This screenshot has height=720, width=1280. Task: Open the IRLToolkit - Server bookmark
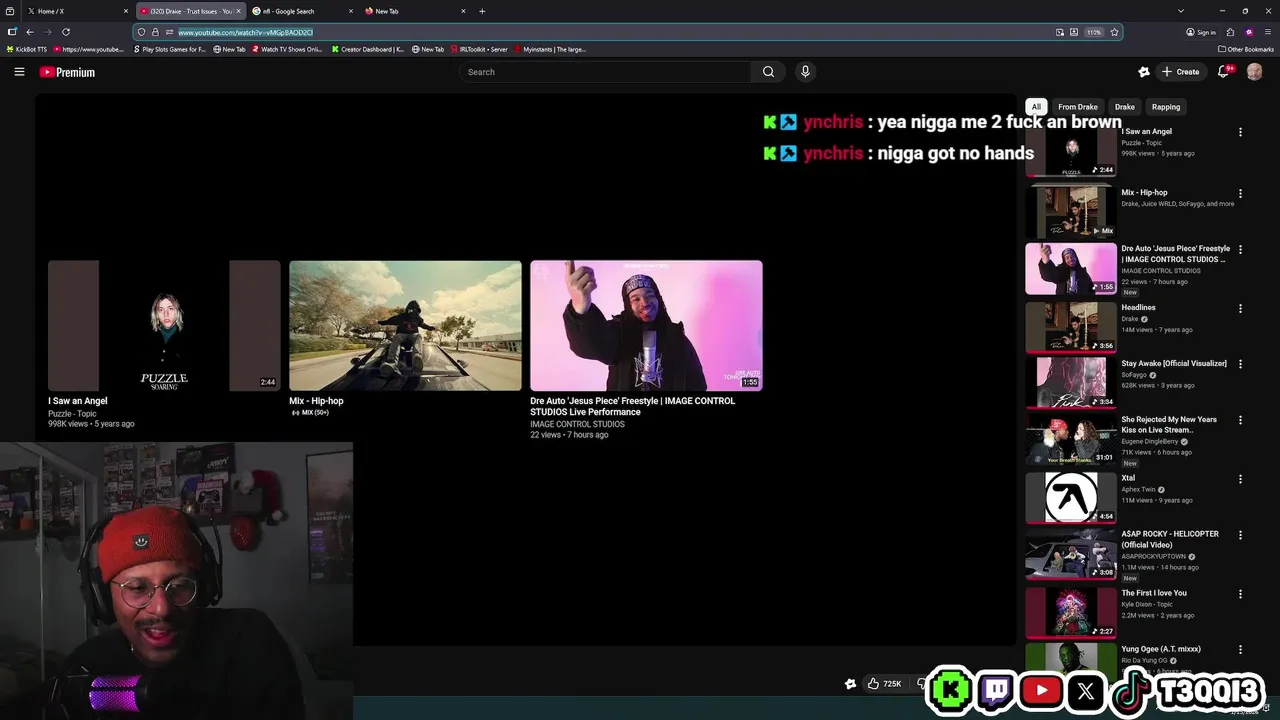(479, 49)
